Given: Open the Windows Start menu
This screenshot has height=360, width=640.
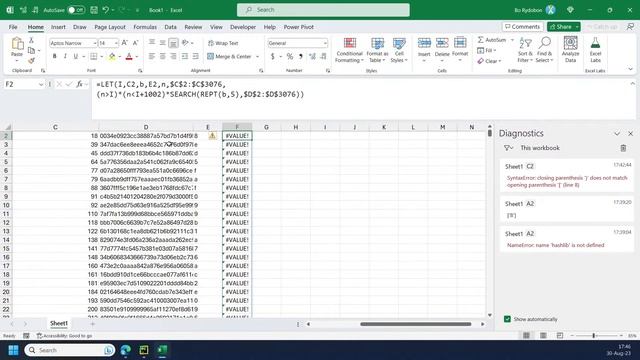Looking at the screenshot, I should pos(13,350).
